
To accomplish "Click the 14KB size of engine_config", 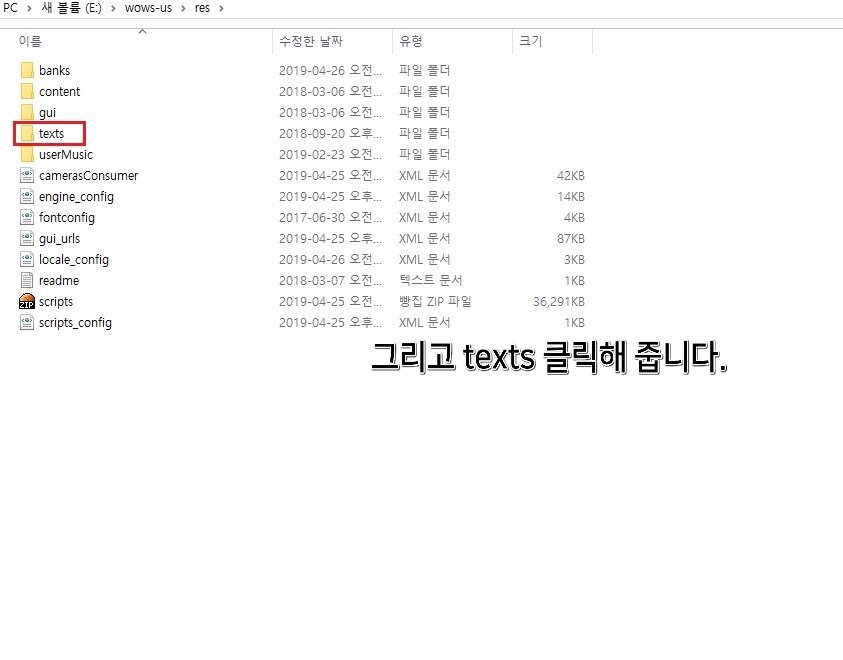I will pyautogui.click(x=571, y=197).
